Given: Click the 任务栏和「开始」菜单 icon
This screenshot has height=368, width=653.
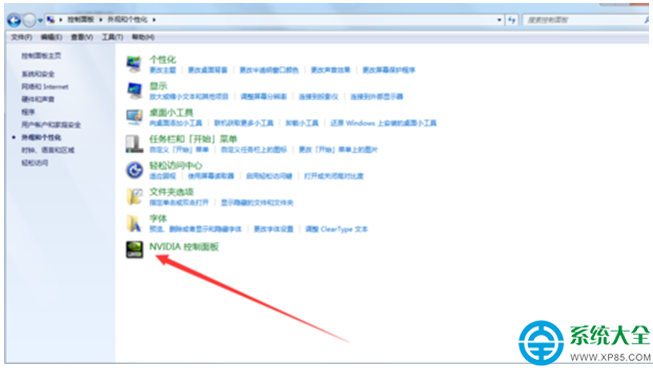Looking at the screenshot, I should click(x=135, y=144).
